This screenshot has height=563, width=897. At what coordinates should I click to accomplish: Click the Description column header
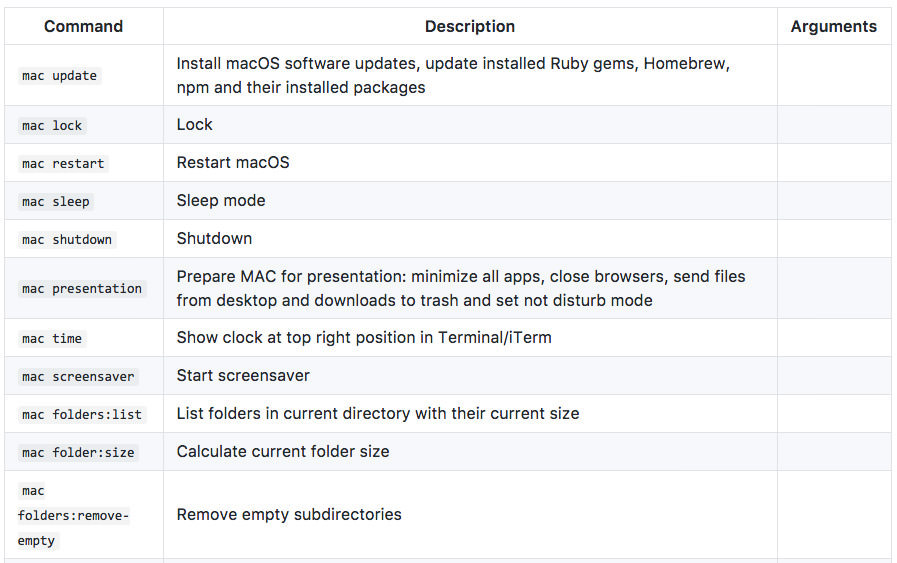470,27
